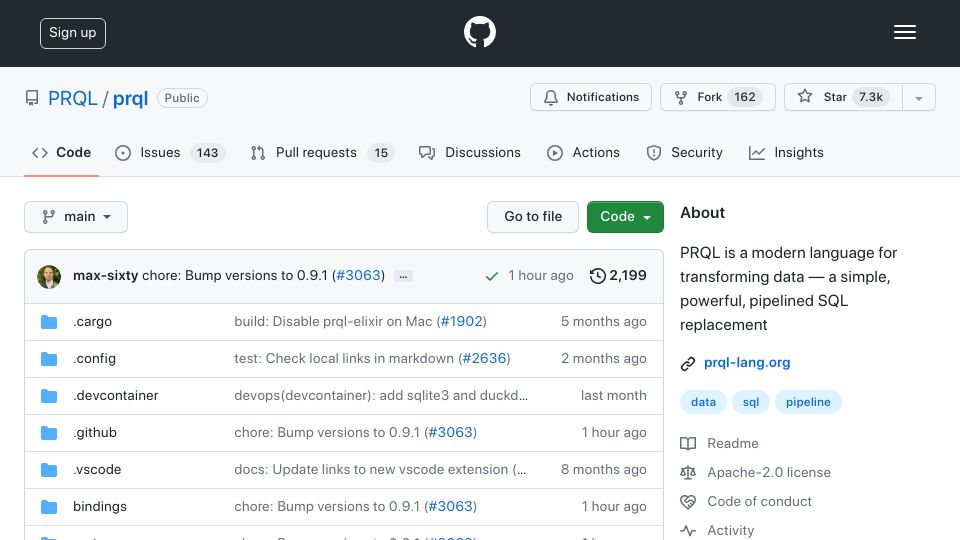The image size is (960, 540).
Task: Open the .devcontainer folder
Action: pos(116,396)
